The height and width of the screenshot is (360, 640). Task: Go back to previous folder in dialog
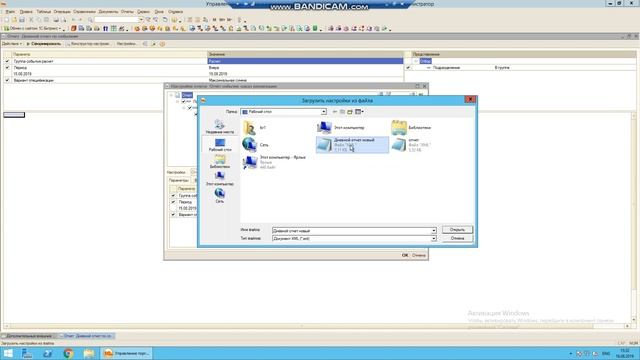[x=335, y=111]
